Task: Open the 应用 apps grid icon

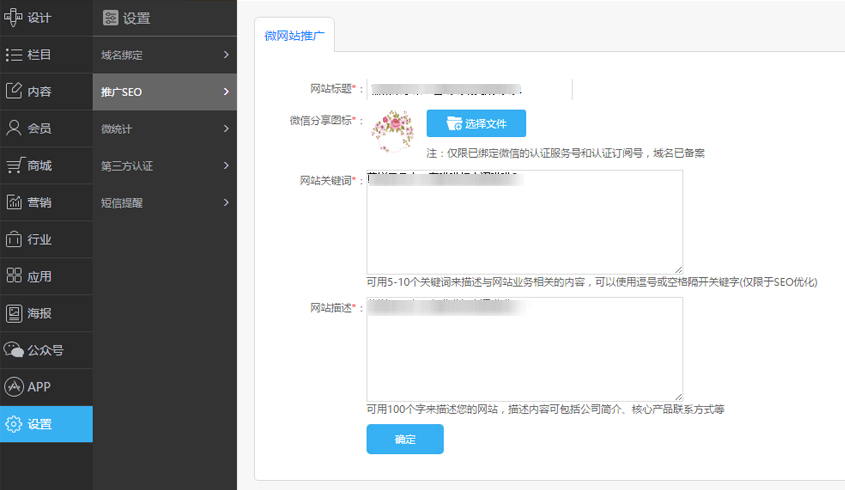Action: 14,276
